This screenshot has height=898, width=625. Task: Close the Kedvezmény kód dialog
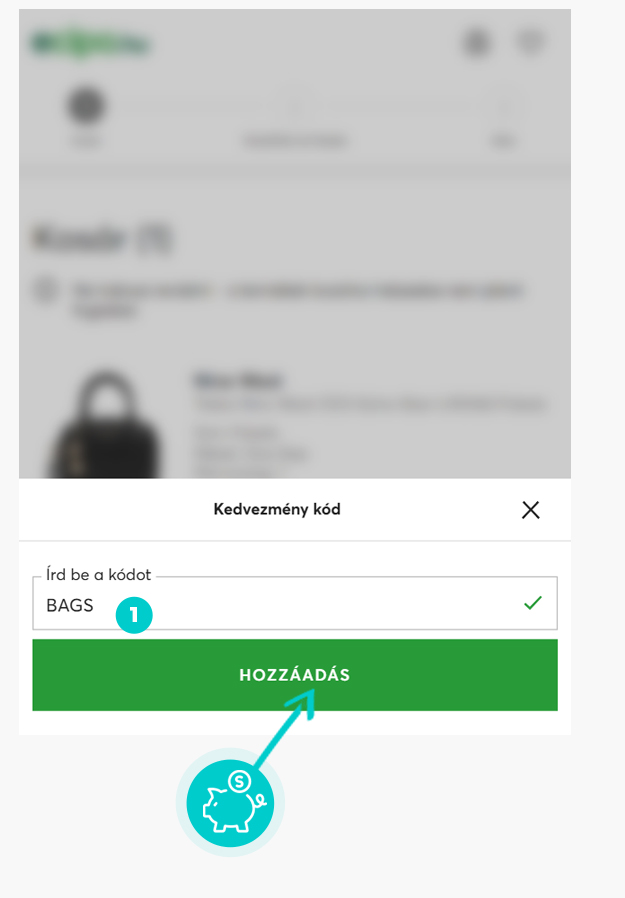[x=530, y=510]
